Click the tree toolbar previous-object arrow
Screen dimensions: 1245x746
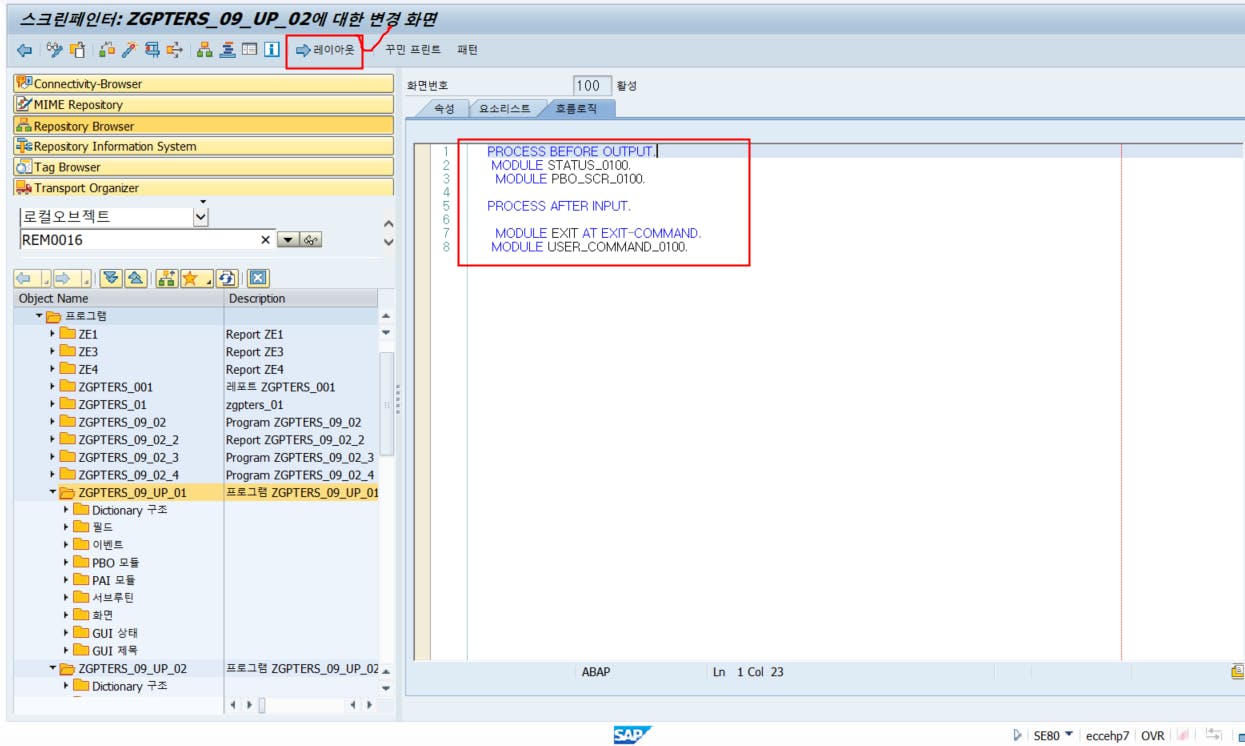pyautogui.click(x=24, y=278)
